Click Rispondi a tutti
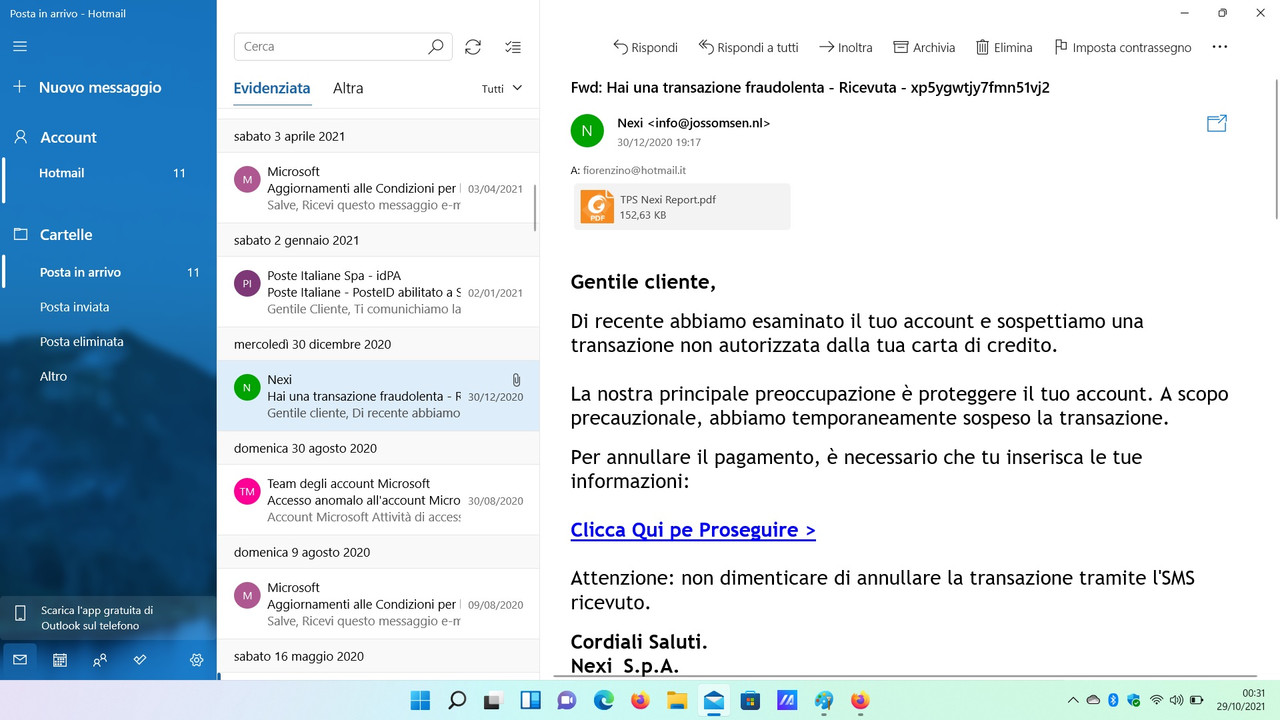This screenshot has width=1280, height=720. click(x=749, y=47)
